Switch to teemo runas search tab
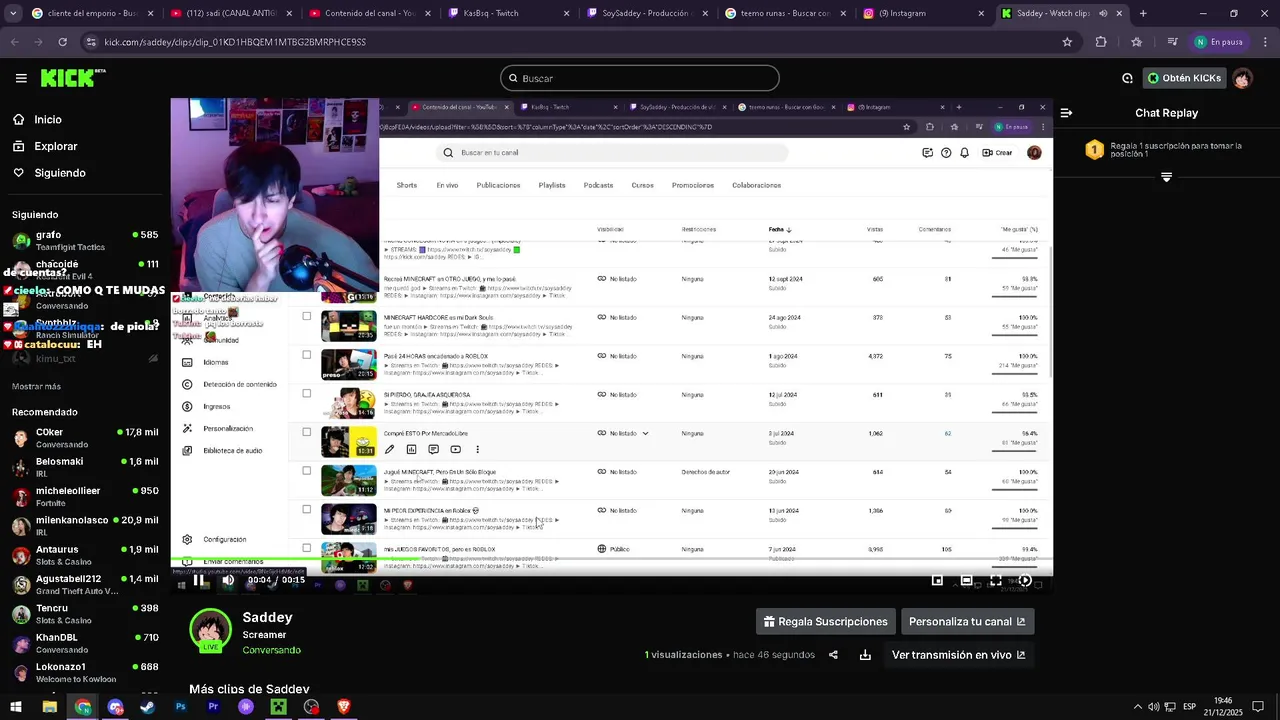 point(785,13)
